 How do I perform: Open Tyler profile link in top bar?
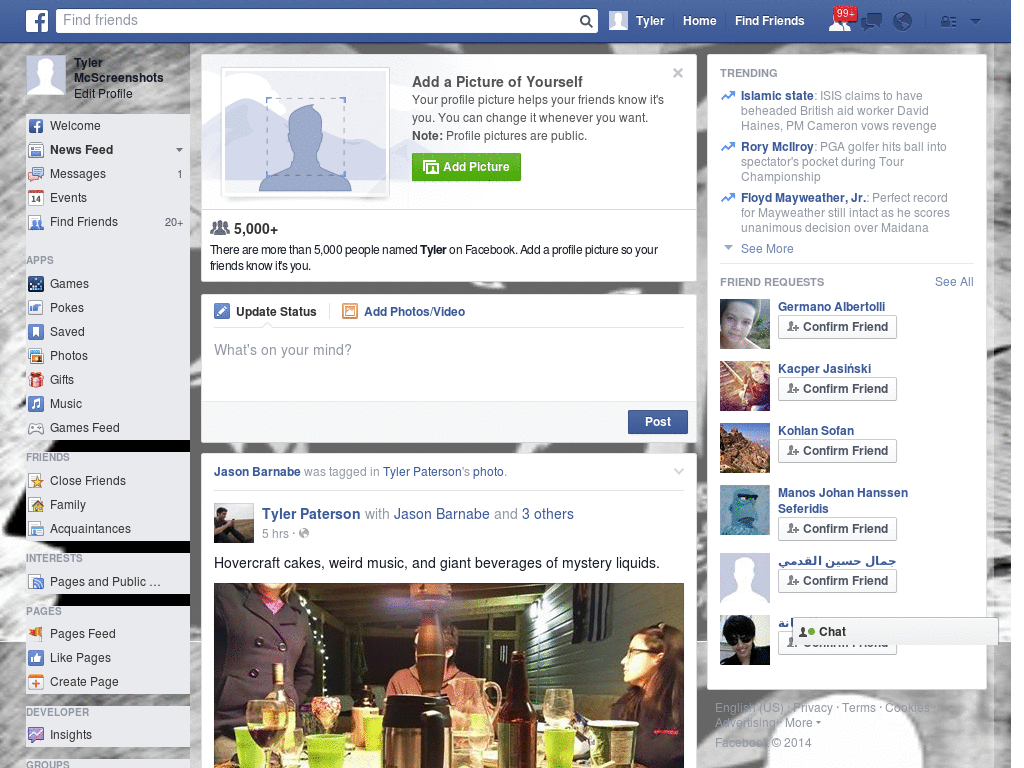pos(650,21)
